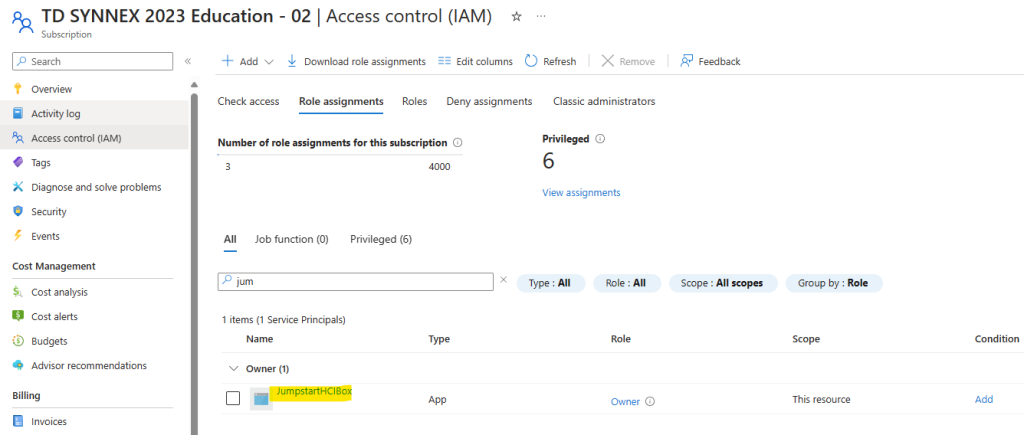Click the role assignments filter box containing jum
1024x435 pixels.
click(355, 282)
